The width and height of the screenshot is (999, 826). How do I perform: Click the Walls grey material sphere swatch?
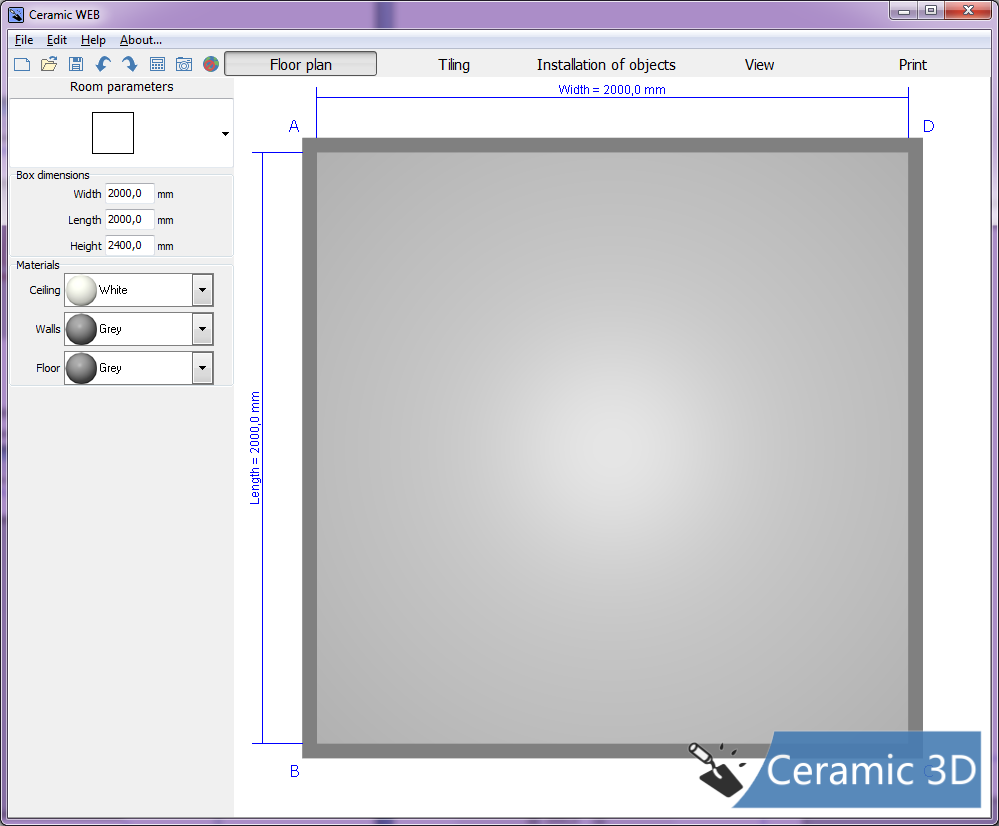click(x=81, y=329)
